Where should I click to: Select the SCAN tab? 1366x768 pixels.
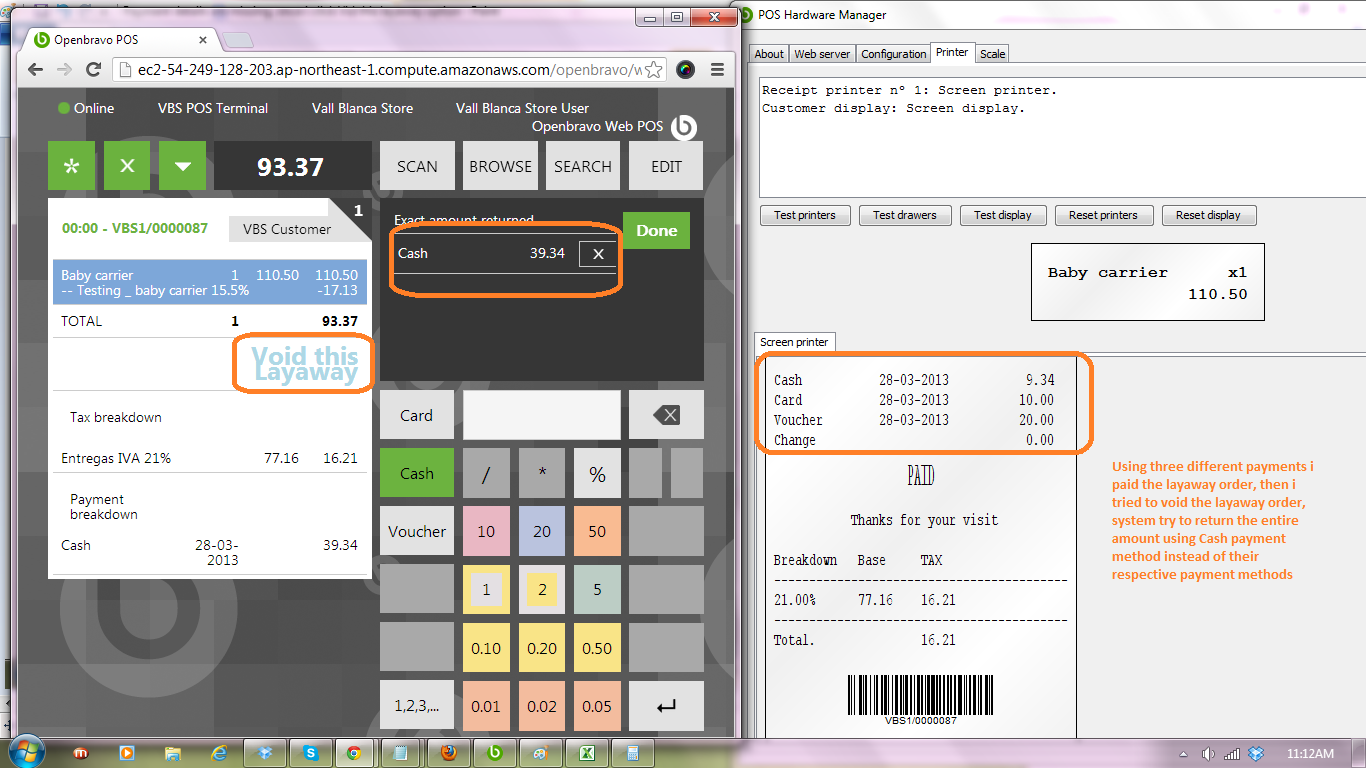point(417,166)
